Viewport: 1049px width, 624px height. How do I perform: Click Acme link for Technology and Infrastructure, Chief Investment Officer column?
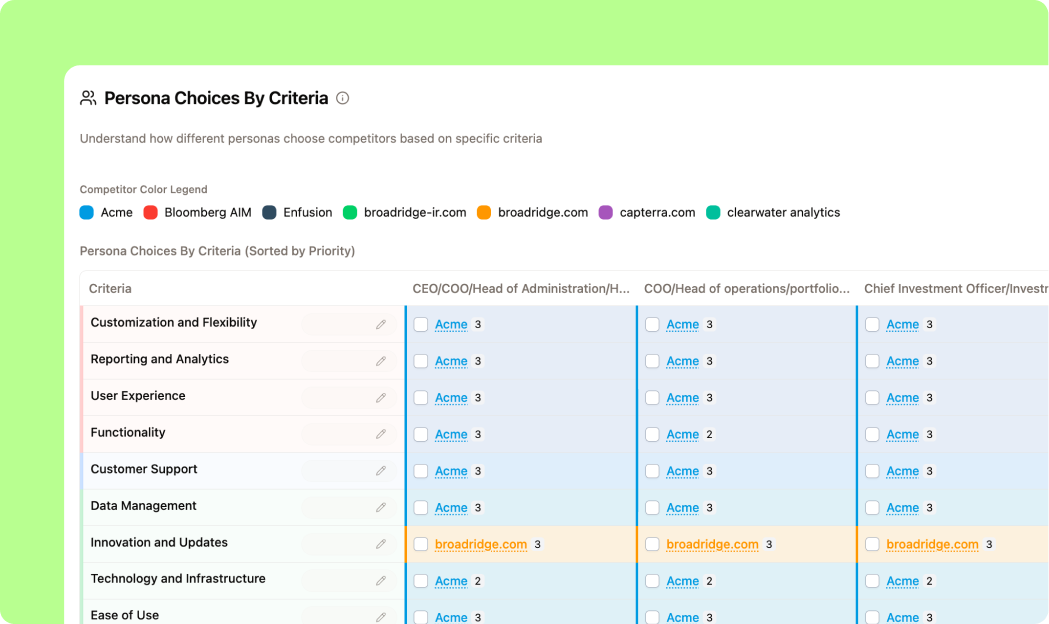pyautogui.click(x=902, y=581)
